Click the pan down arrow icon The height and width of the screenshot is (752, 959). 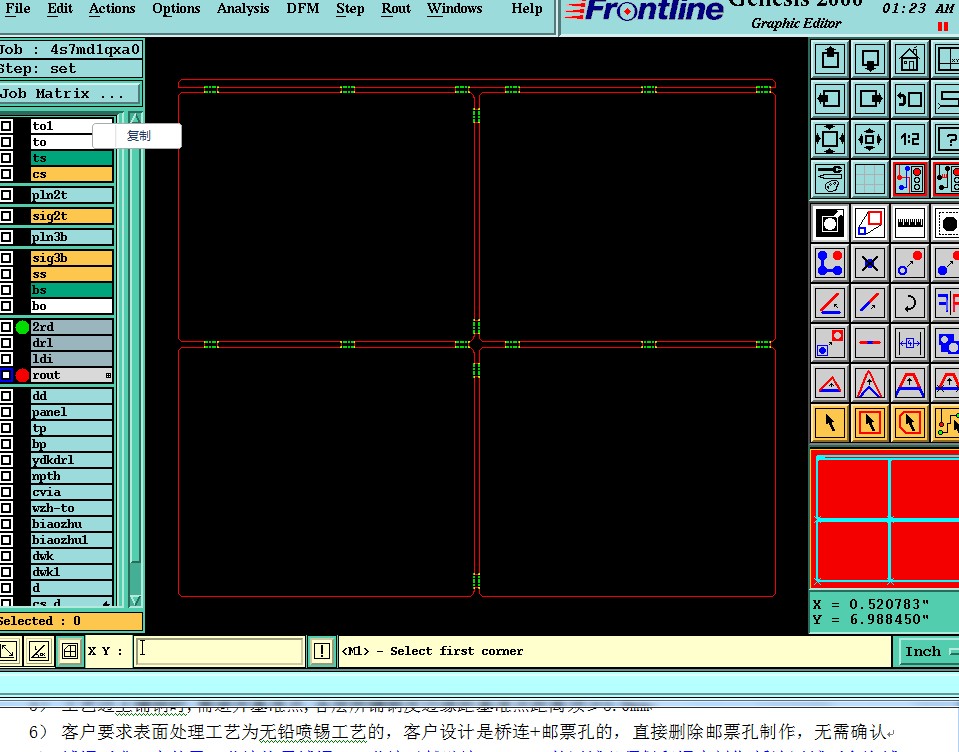(870, 59)
